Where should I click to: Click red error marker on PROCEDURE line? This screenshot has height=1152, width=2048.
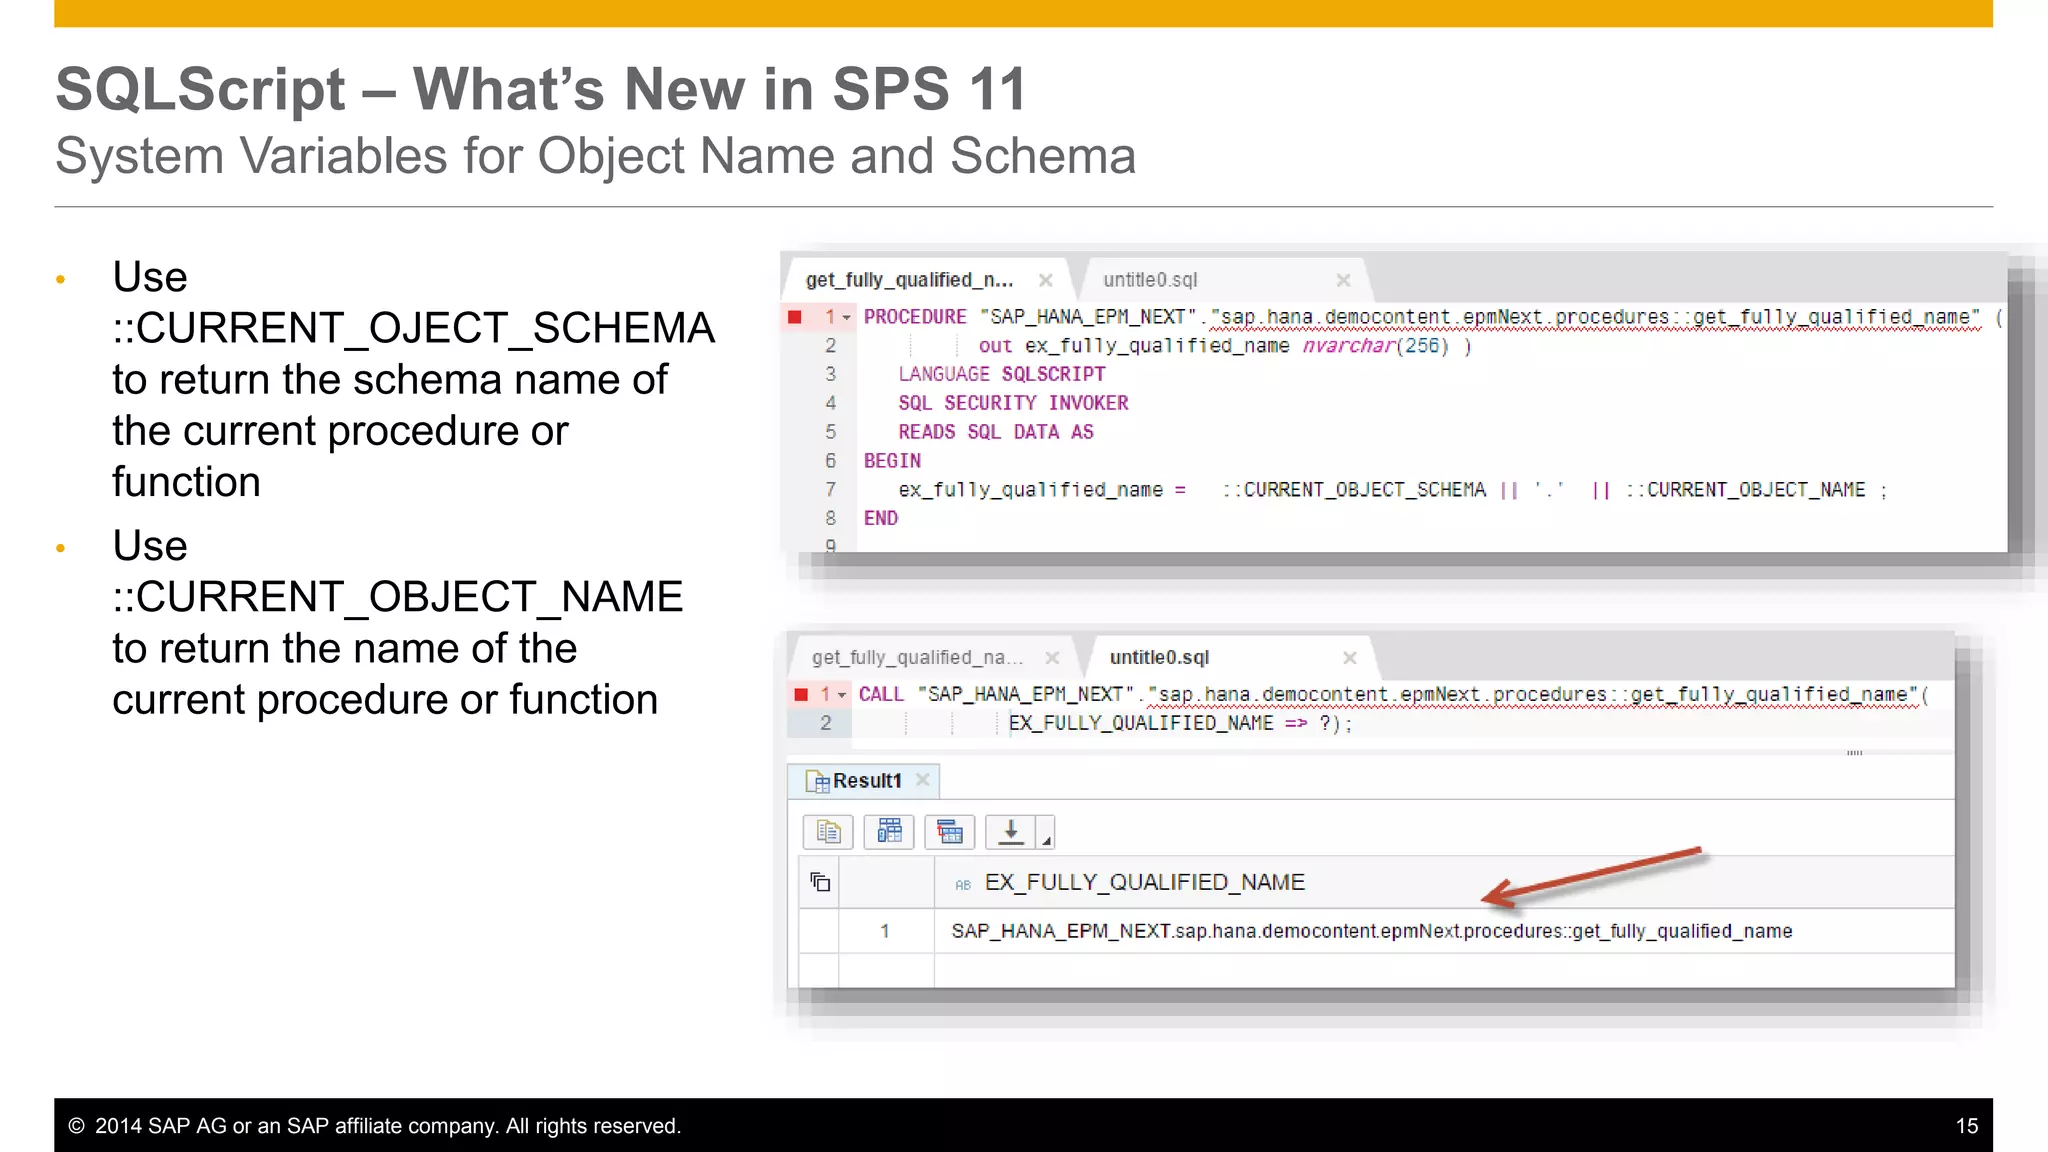tap(795, 317)
